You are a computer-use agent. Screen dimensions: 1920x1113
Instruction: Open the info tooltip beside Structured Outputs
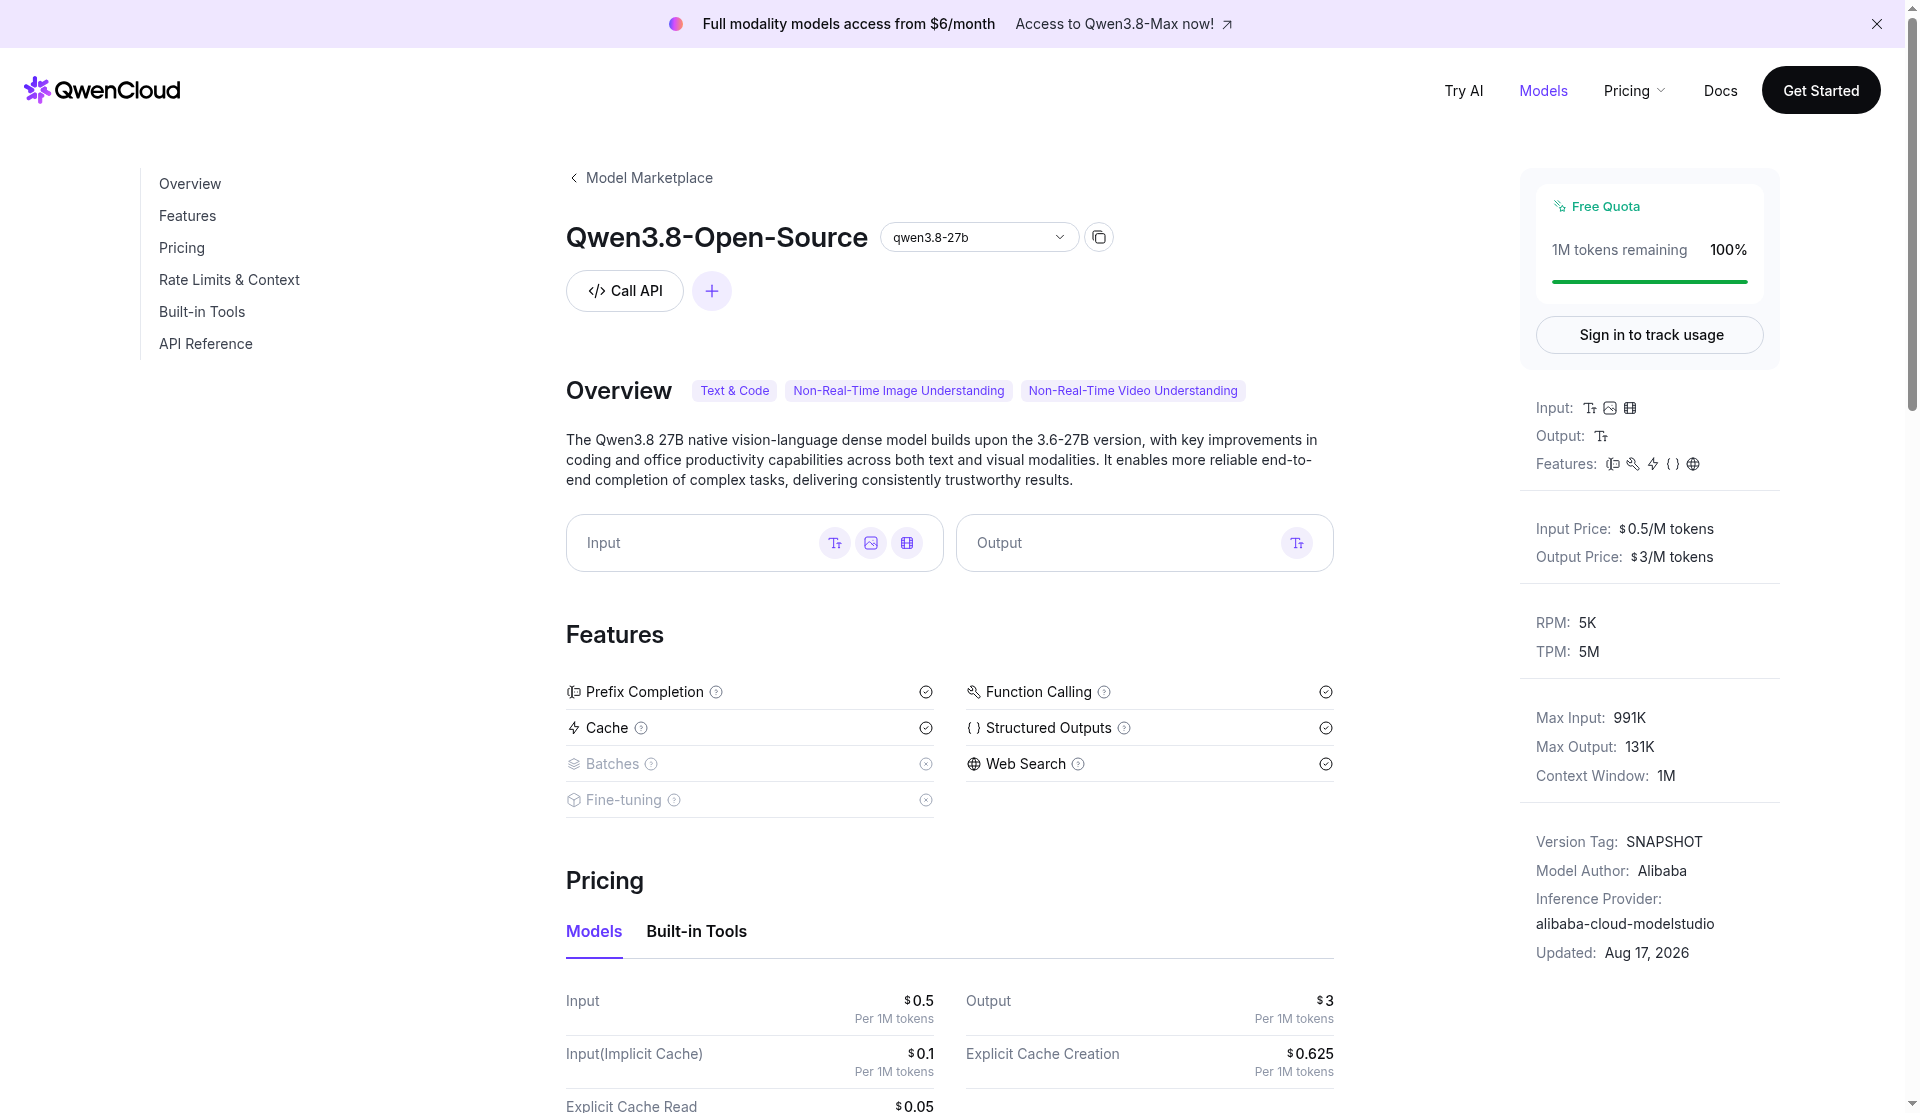[x=1124, y=728]
